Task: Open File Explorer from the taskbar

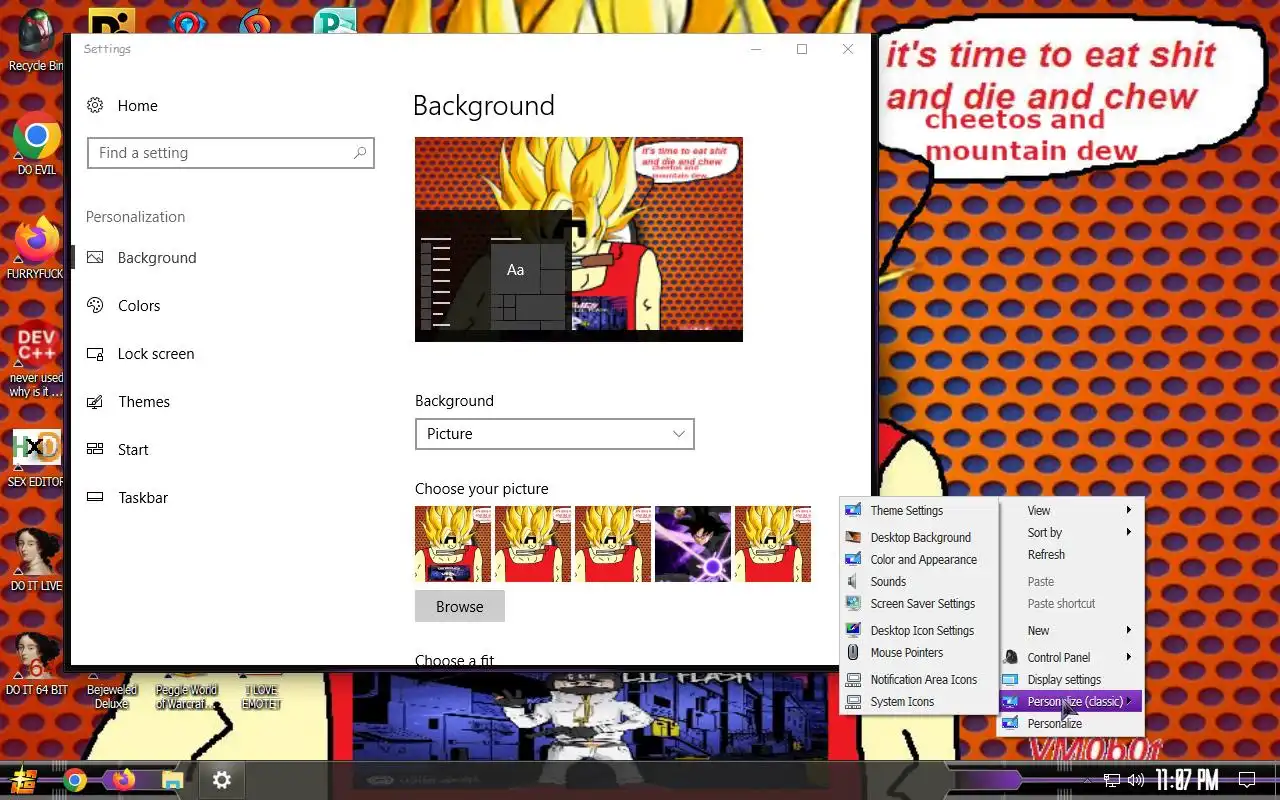Action: pyautogui.click(x=172, y=780)
